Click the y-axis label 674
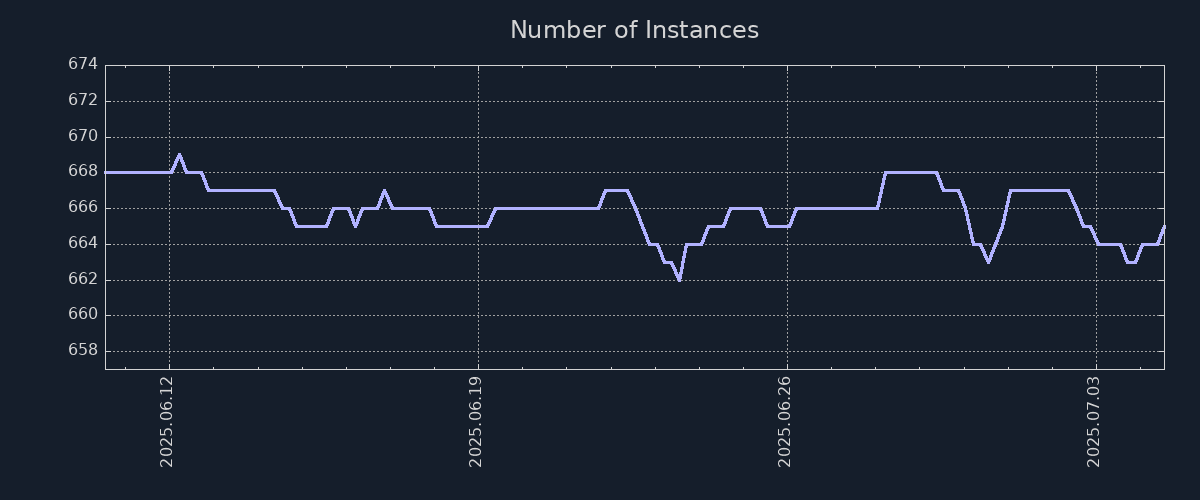Screen dimensions: 1200x500 point(83,64)
